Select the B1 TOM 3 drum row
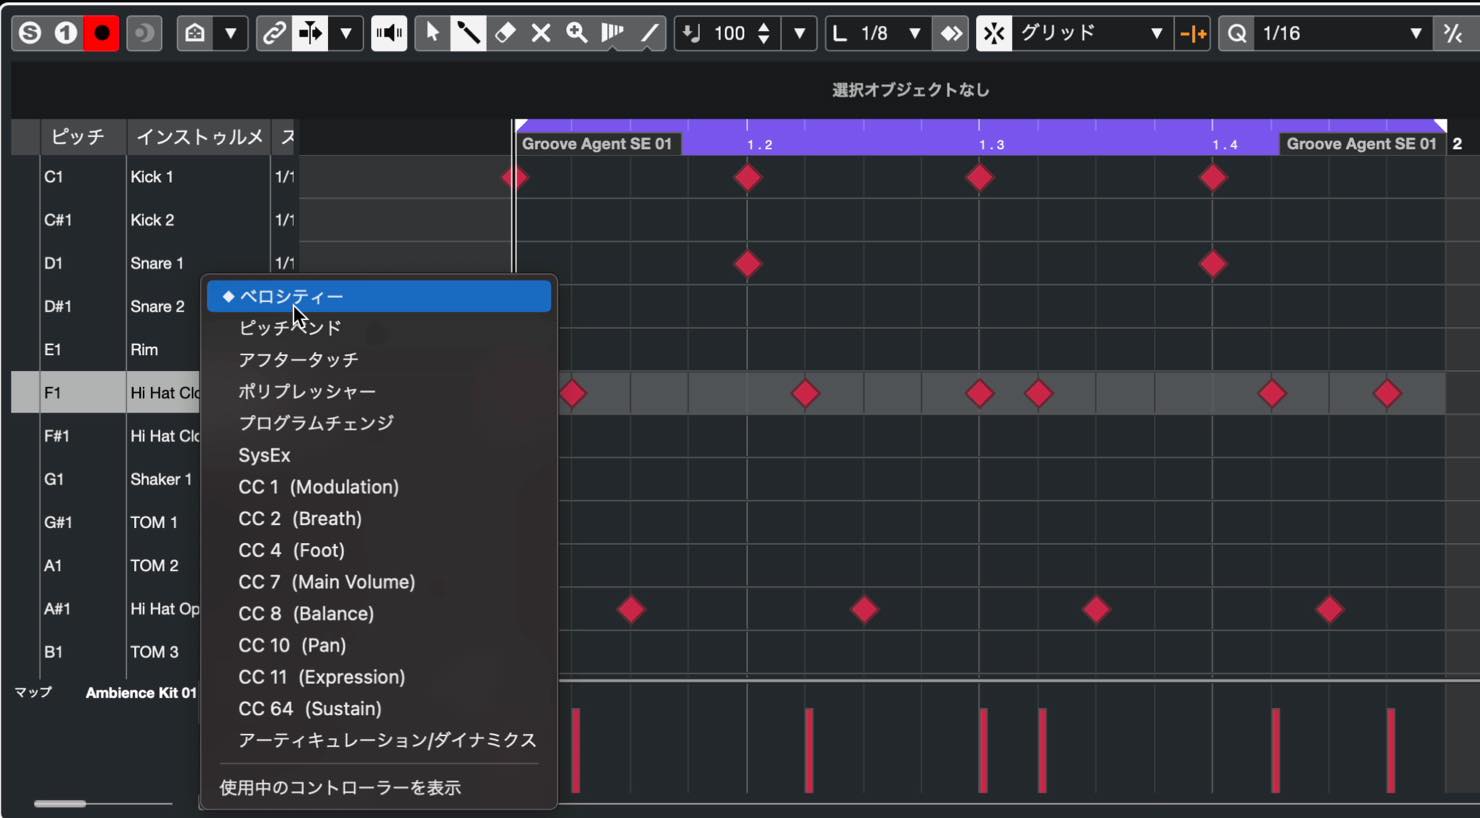Screen dimensions: 1480x818 tap(105, 652)
